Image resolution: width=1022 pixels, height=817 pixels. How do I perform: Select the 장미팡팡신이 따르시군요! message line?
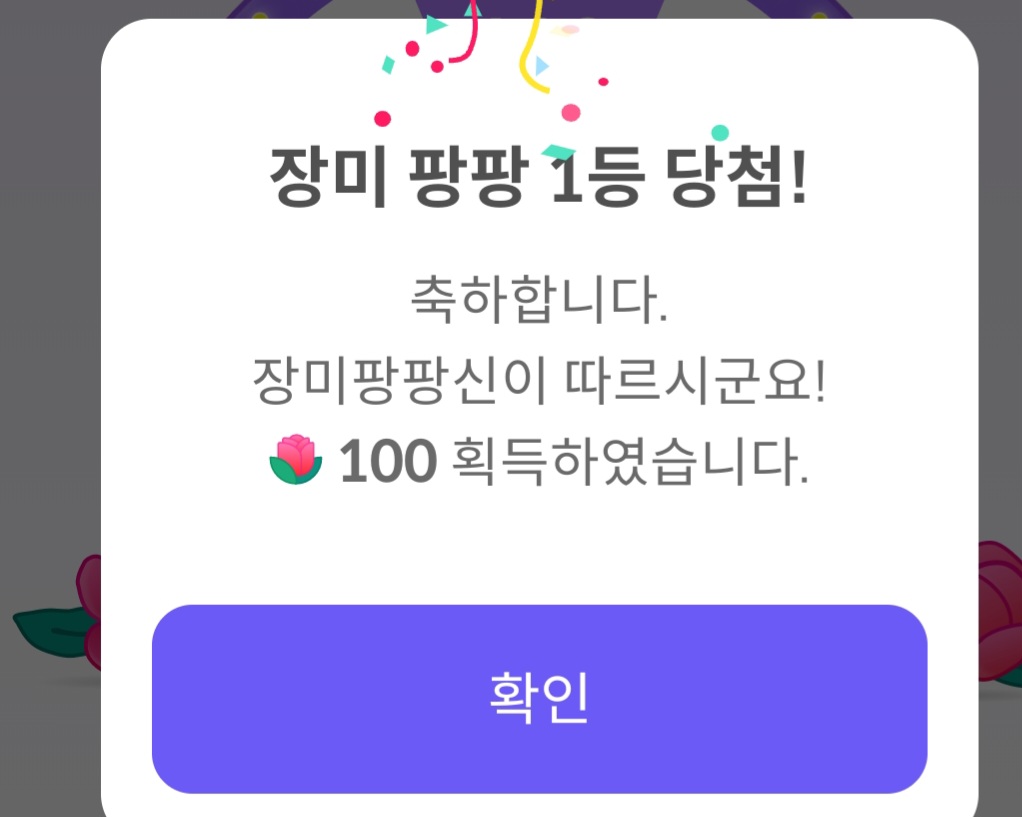[x=538, y=382]
